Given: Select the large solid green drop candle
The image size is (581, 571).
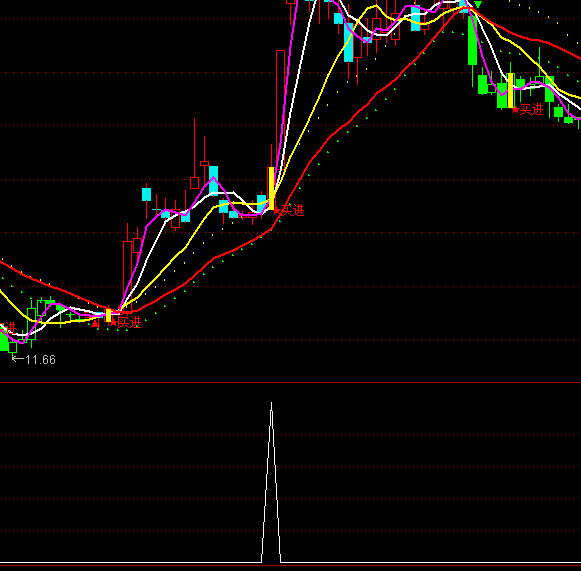Looking at the screenshot, I should (472, 39).
